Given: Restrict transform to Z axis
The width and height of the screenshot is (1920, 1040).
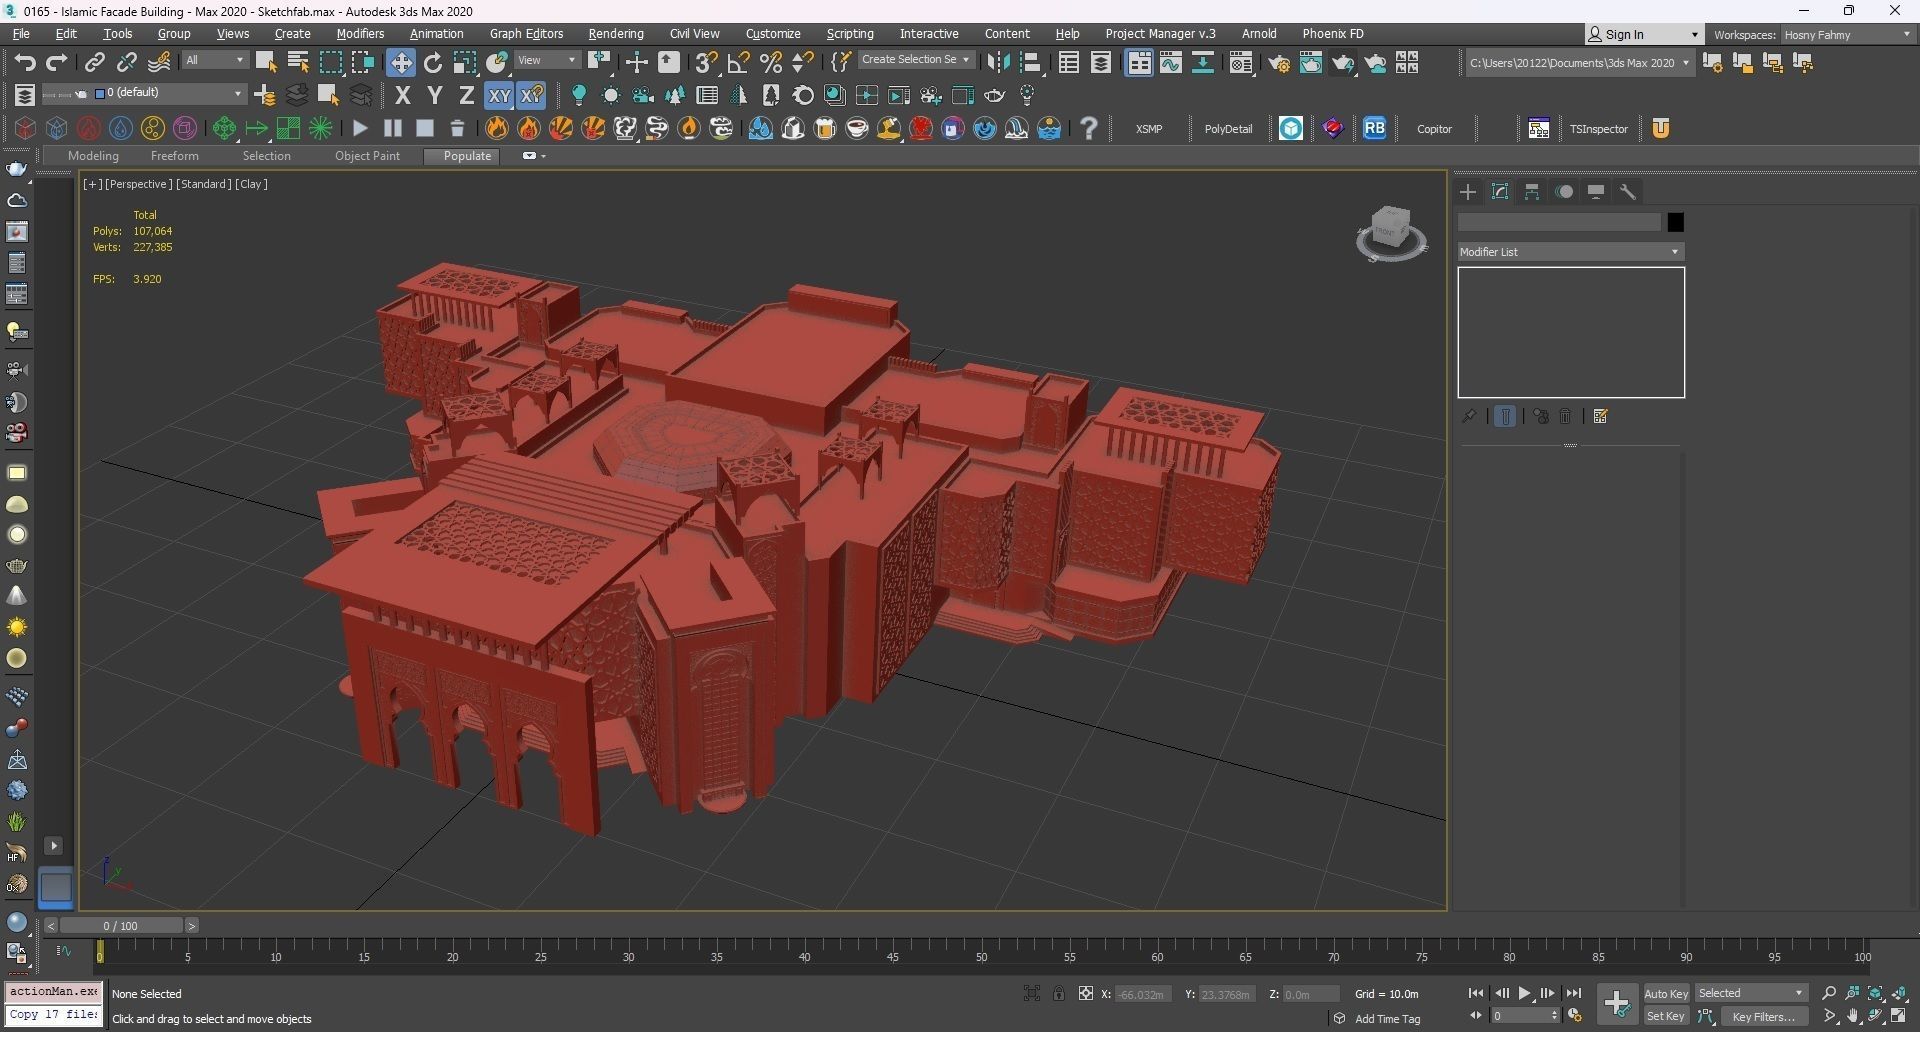Looking at the screenshot, I should click(466, 95).
